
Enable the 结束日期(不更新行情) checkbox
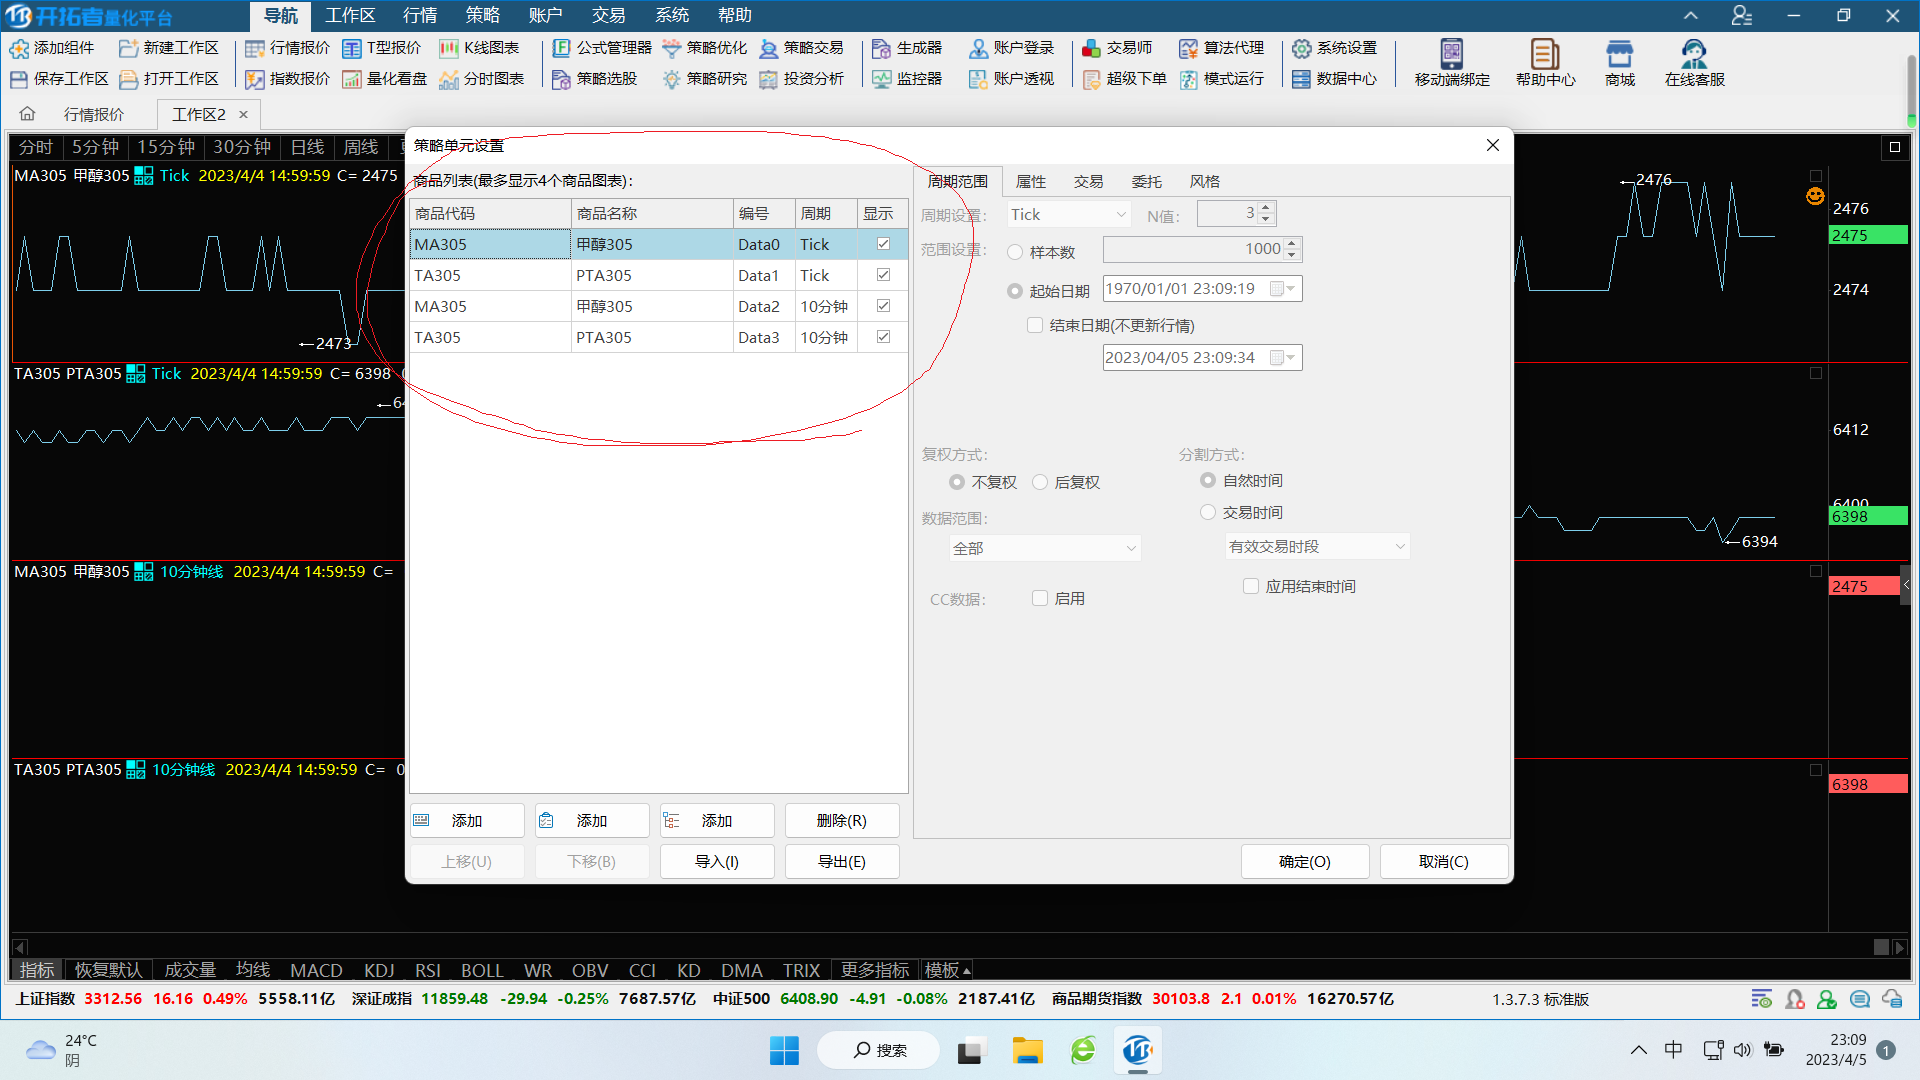(x=1035, y=326)
